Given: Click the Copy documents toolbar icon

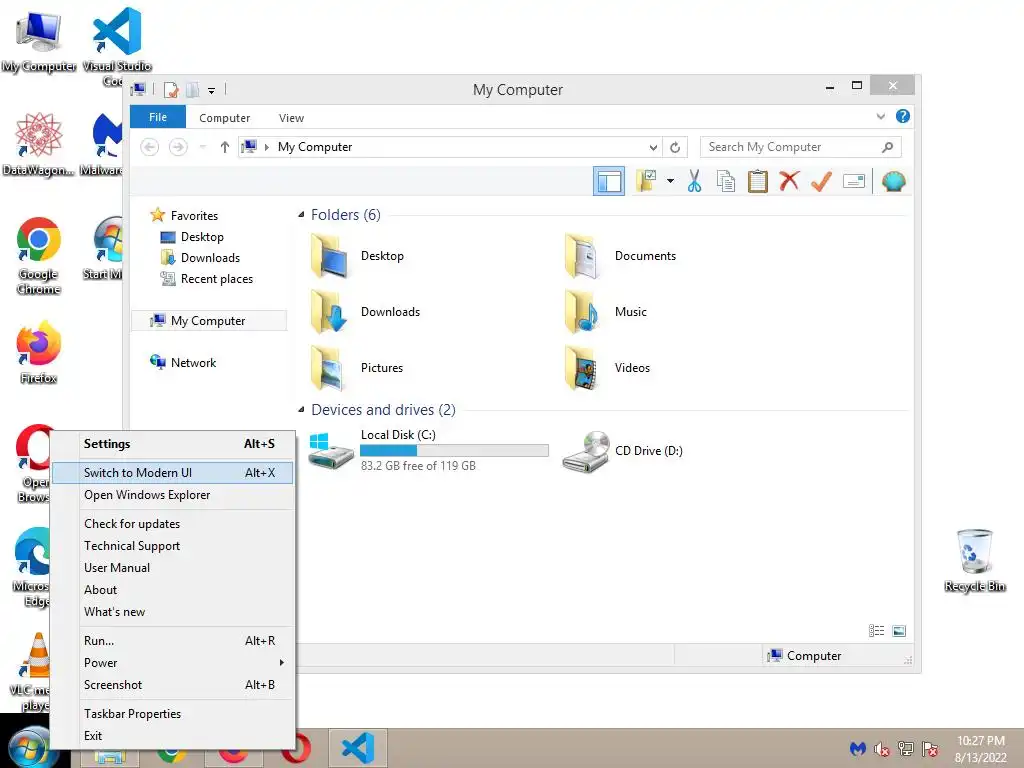Looking at the screenshot, I should (726, 182).
